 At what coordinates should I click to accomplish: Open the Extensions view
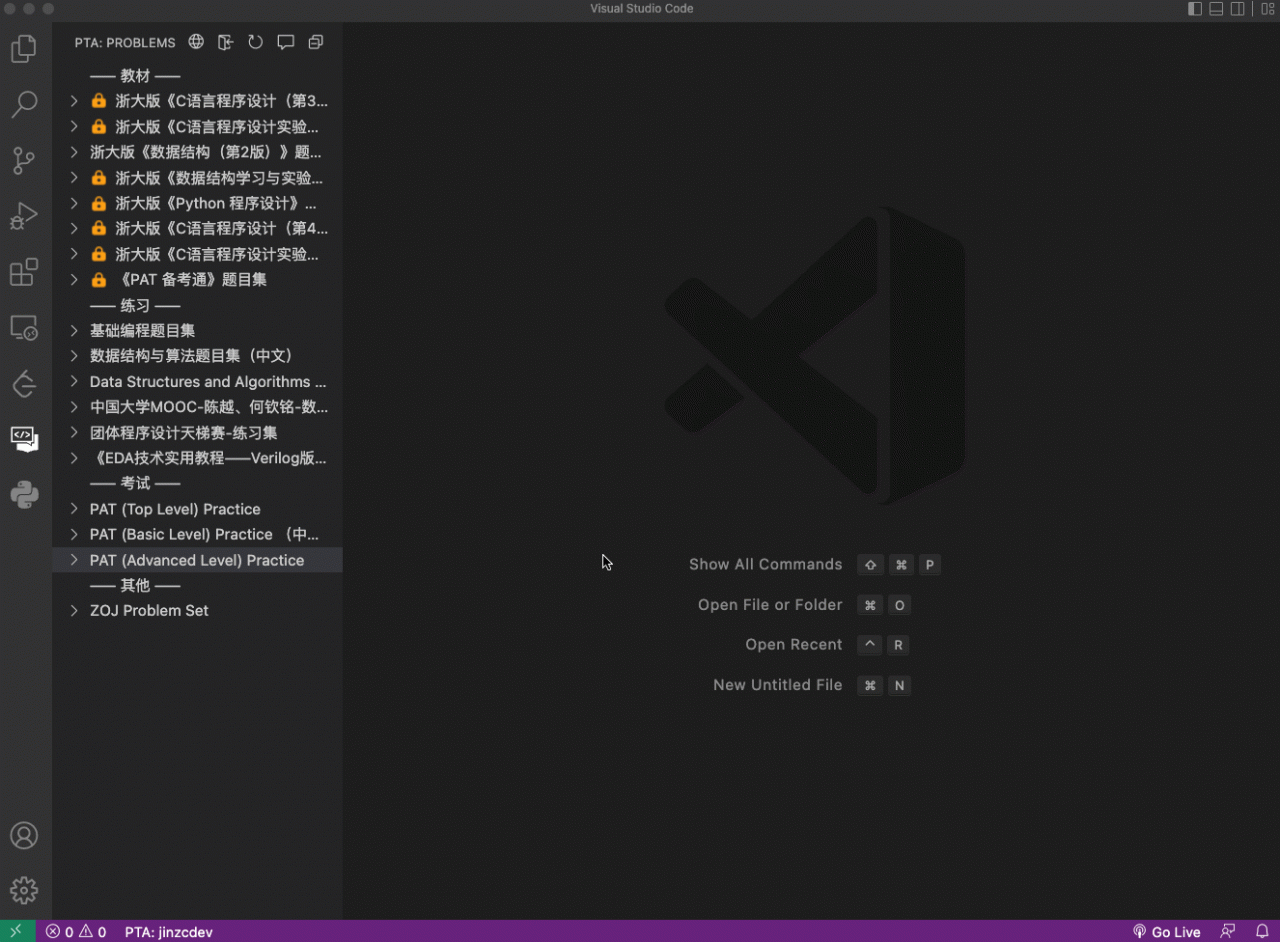24,272
